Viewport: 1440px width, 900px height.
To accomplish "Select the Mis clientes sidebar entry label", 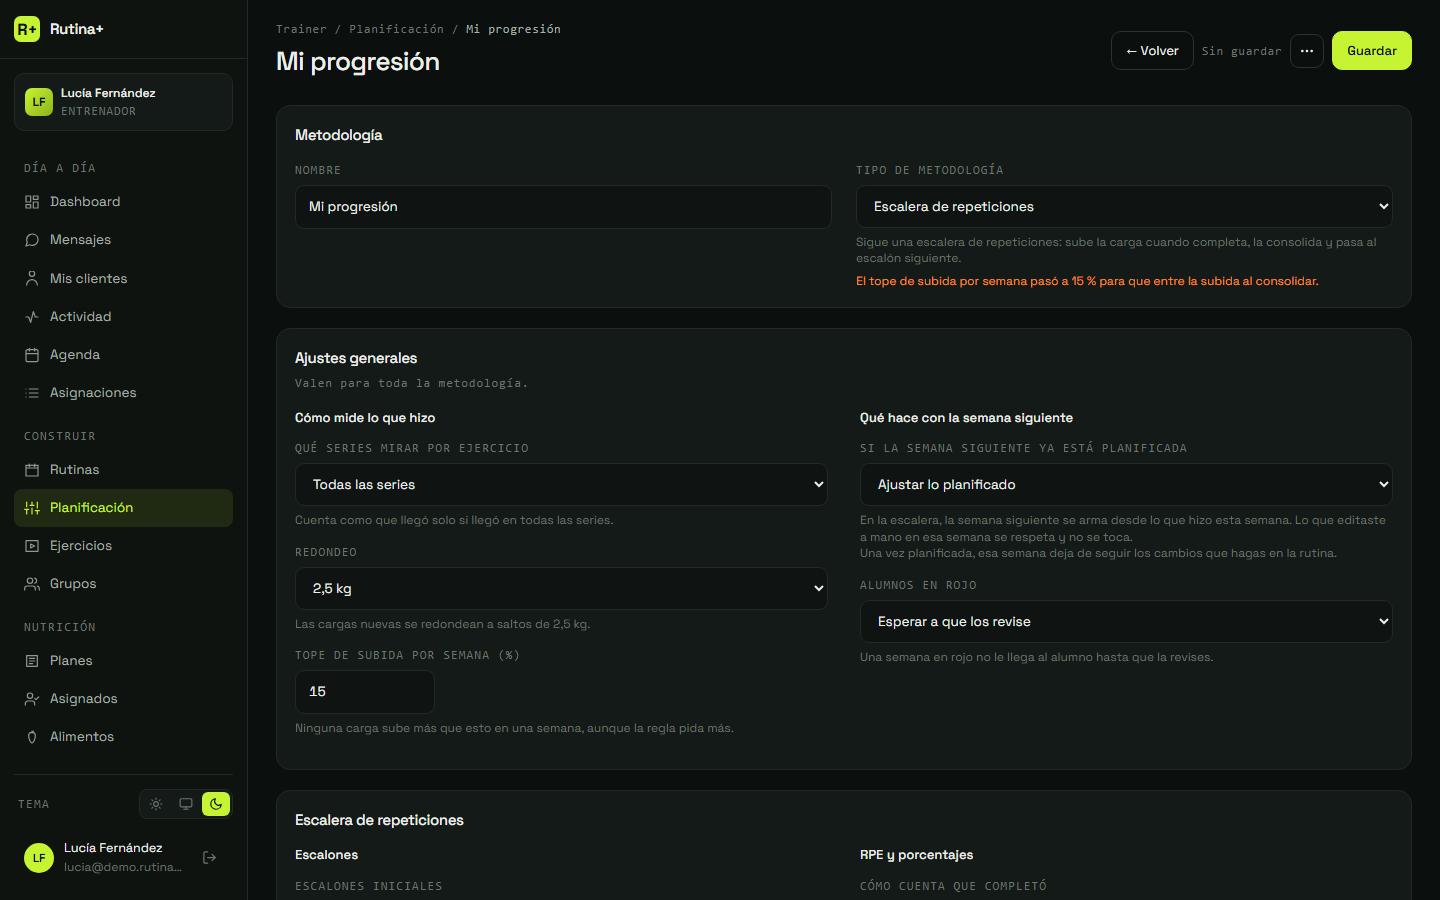I will pos(89,279).
